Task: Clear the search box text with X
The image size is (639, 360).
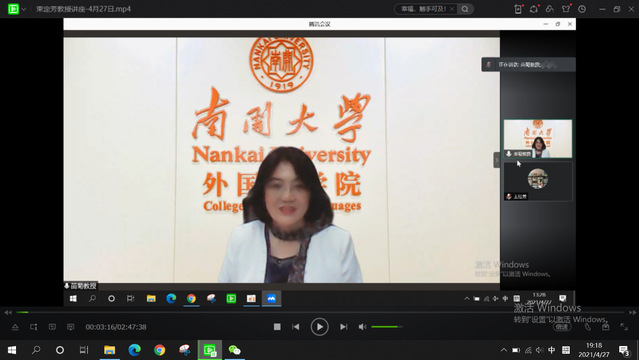Action: click(x=452, y=9)
